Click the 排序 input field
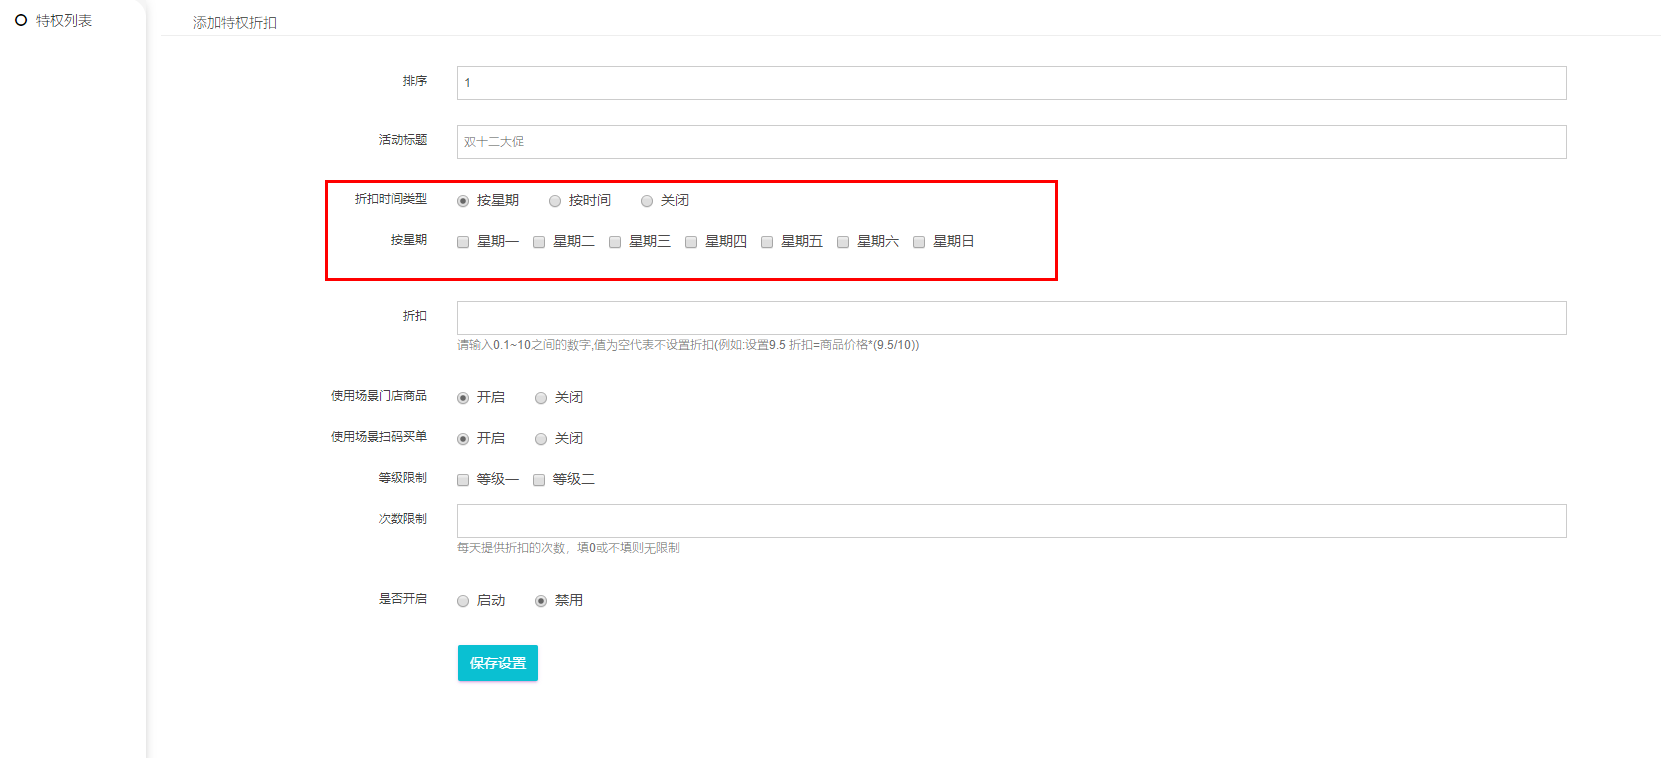Viewport: 1661px width, 758px height. pyautogui.click(x=1010, y=83)
